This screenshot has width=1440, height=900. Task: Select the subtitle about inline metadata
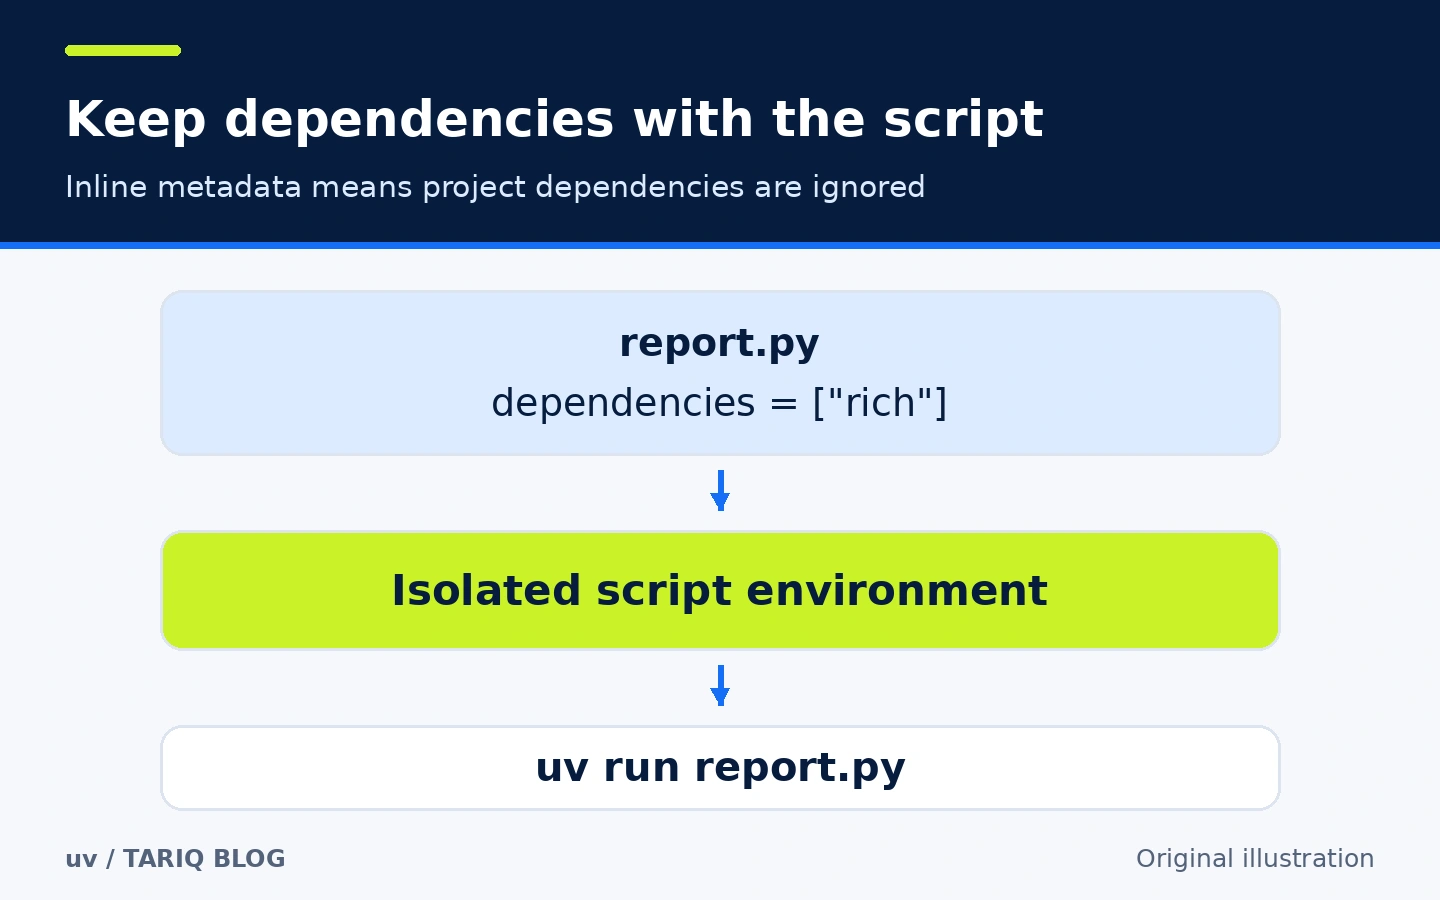495,188
